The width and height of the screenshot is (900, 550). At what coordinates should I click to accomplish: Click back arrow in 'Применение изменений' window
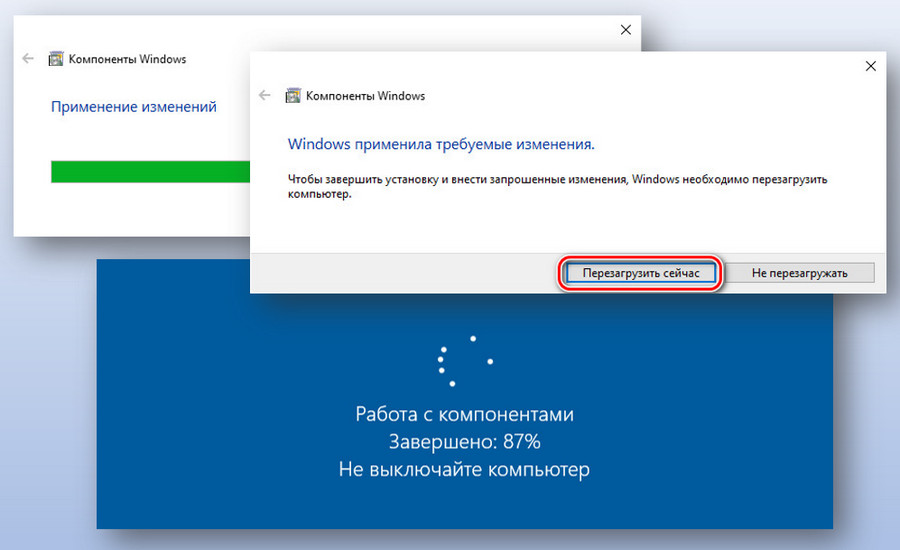[x=28, y=59]
